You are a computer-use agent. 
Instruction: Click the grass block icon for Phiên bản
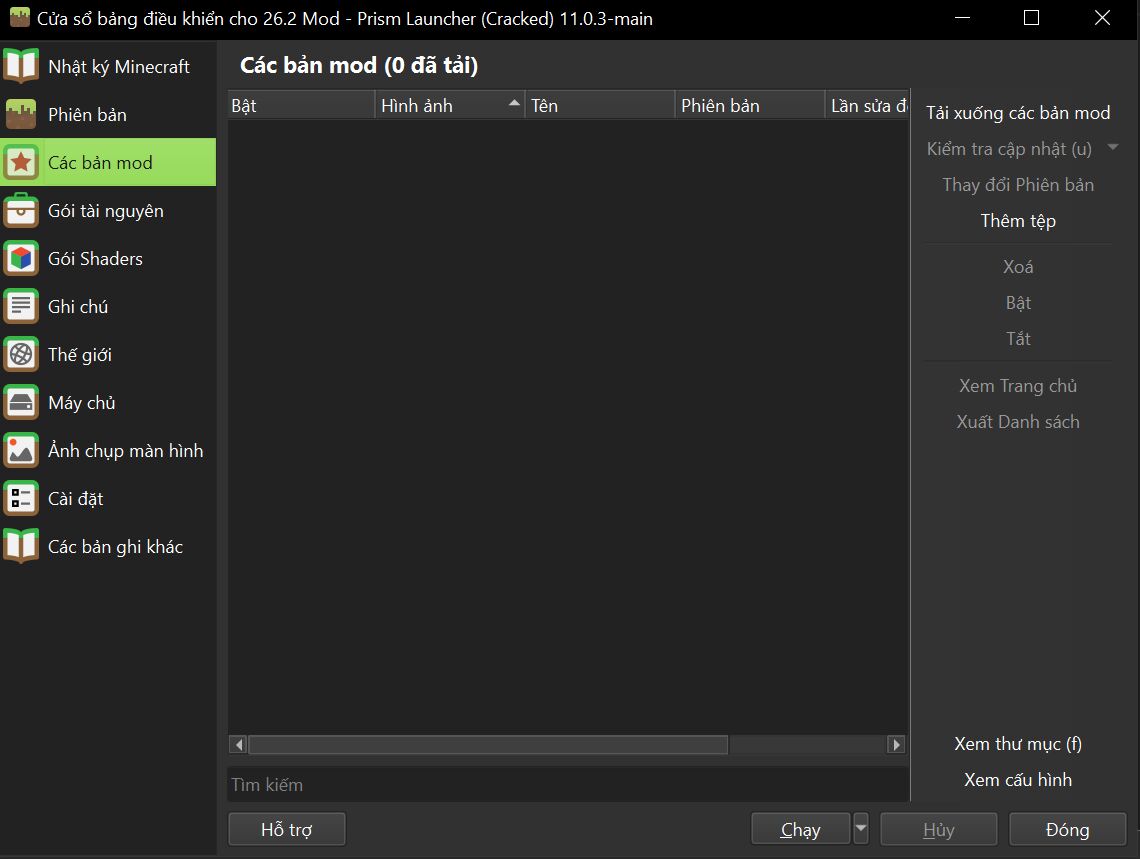point(21,114)
